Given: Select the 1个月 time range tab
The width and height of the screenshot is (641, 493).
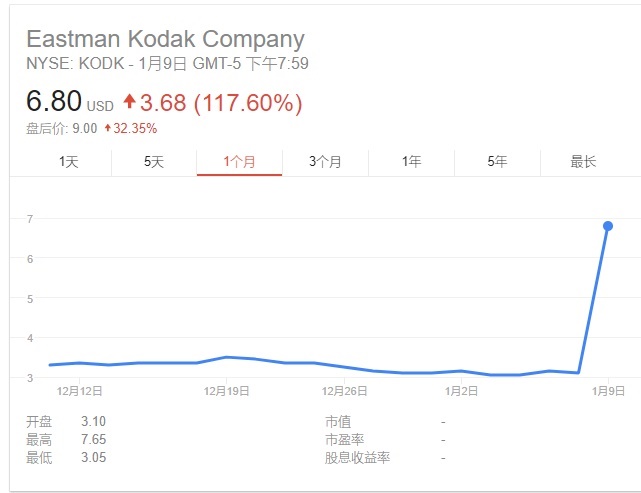Looking at the screenshot, I should [x=240, y=162].
